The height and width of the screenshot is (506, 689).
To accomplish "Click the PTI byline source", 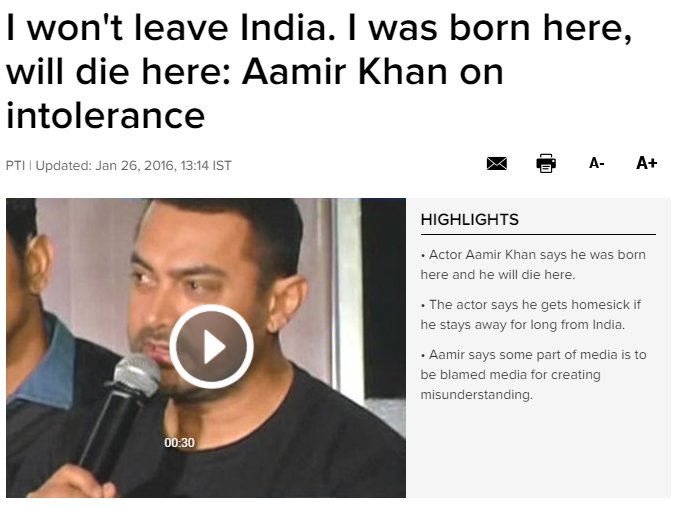I will (16, 165).
